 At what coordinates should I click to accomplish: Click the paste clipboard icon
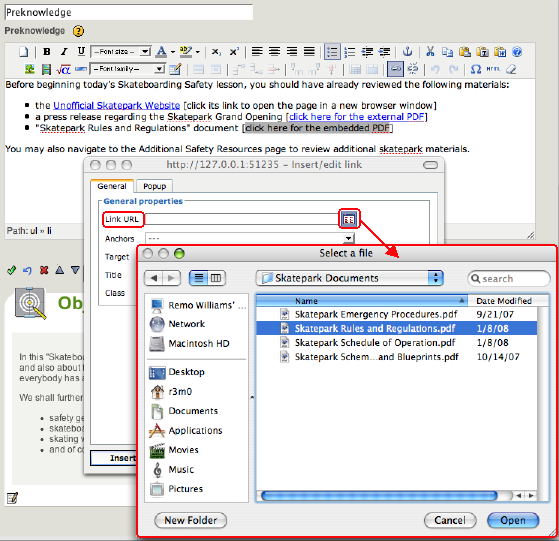(x=465, y=52)
